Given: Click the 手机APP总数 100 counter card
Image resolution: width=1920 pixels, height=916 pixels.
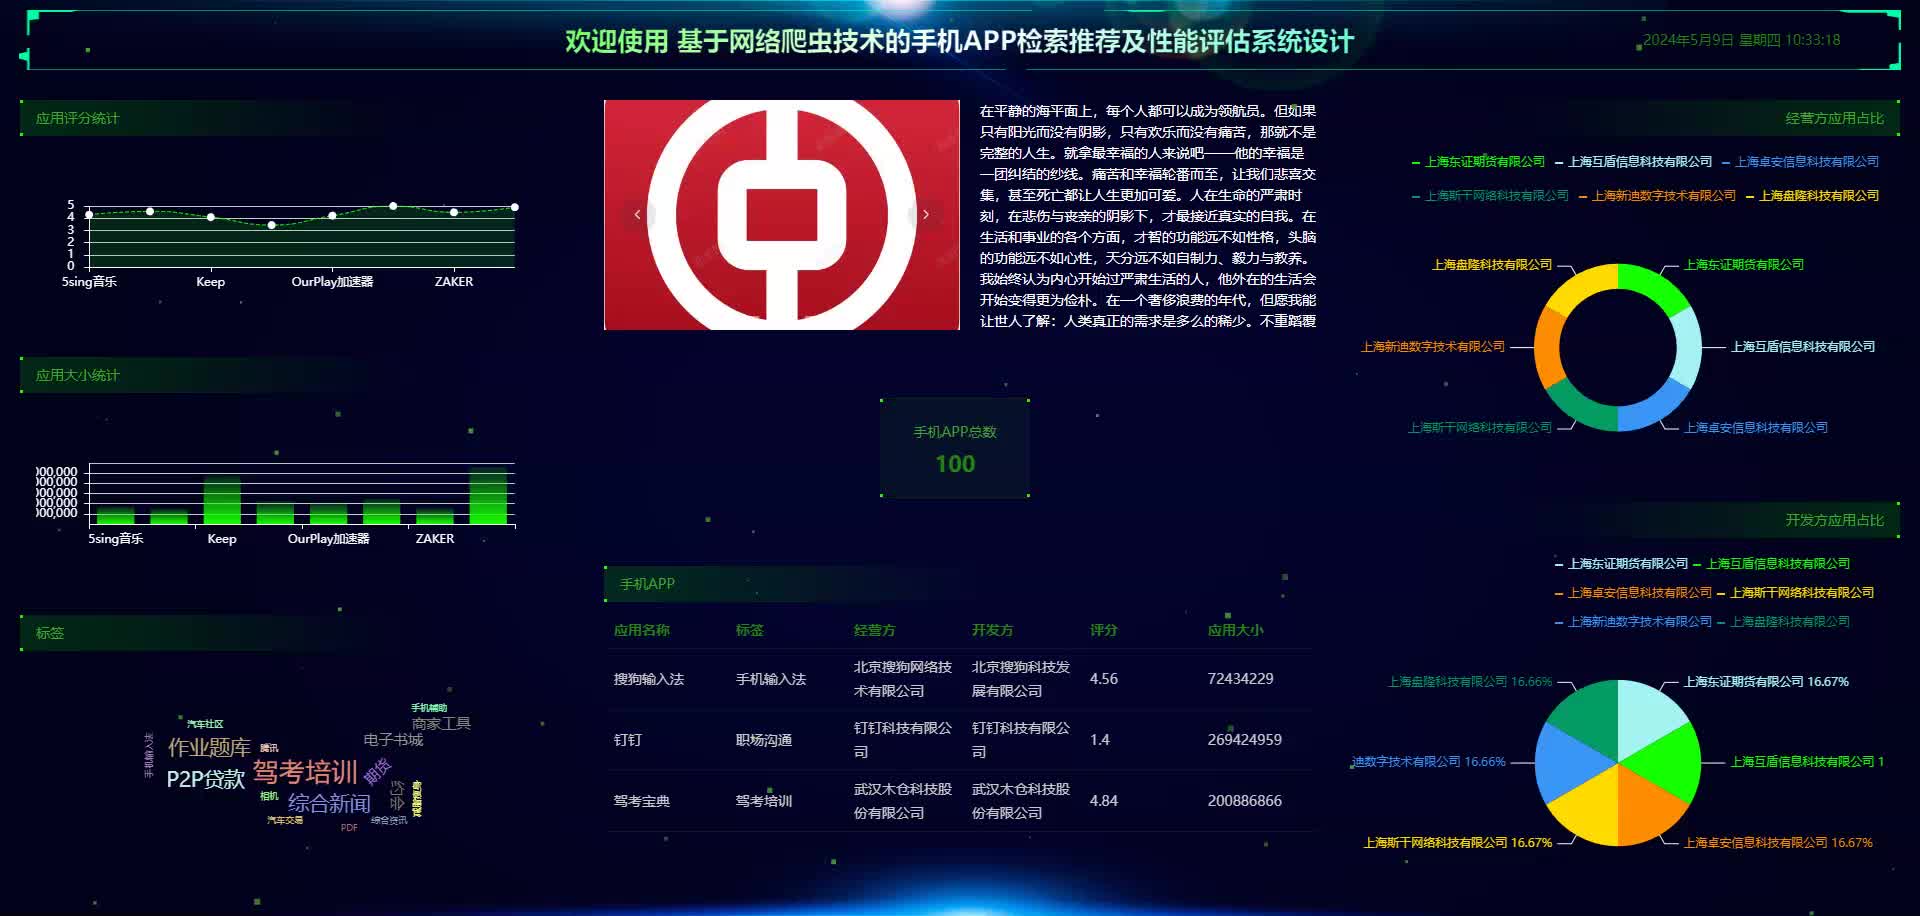Looking at the screenshot, I should click(955, 448).
